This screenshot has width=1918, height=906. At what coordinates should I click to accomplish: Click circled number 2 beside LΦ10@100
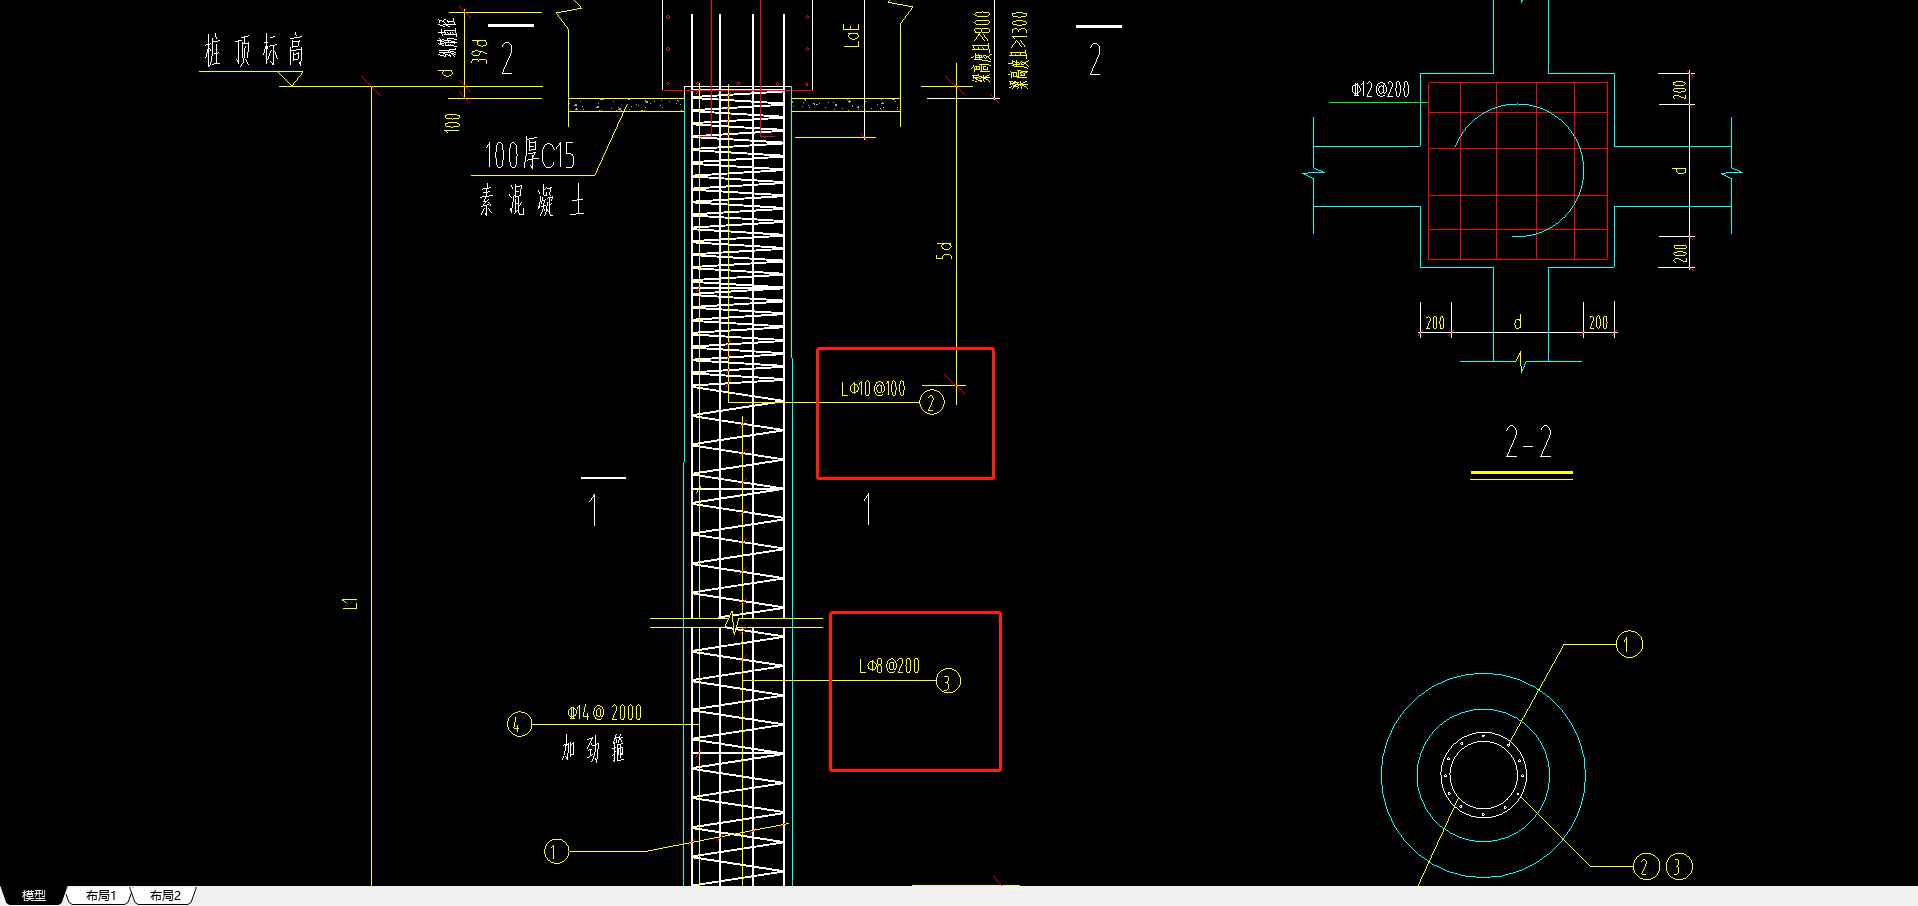pyautogui.click(x=932, y=402)
